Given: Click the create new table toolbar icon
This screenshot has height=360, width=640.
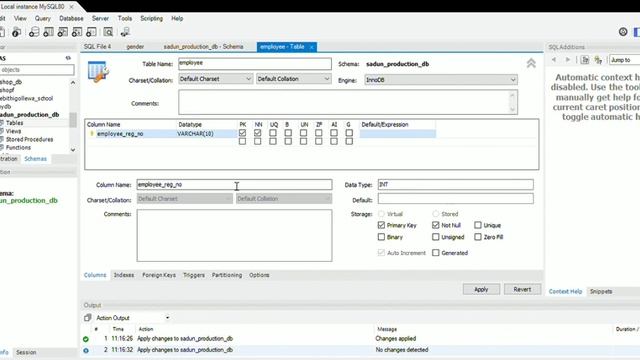Looking at the screenshot, I should (48, 32).
